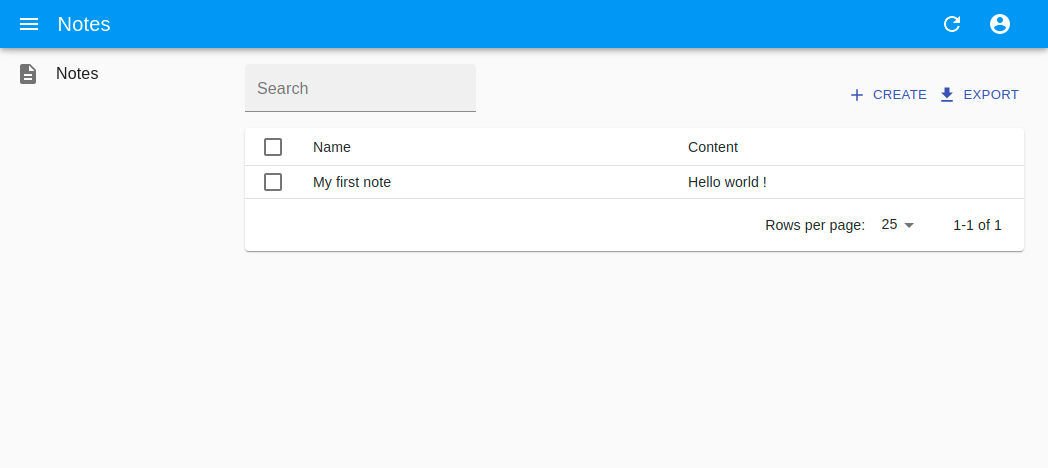Click the refresh icon in app bar
Screen dimensions: 1048x468
(x=952, y=24)
